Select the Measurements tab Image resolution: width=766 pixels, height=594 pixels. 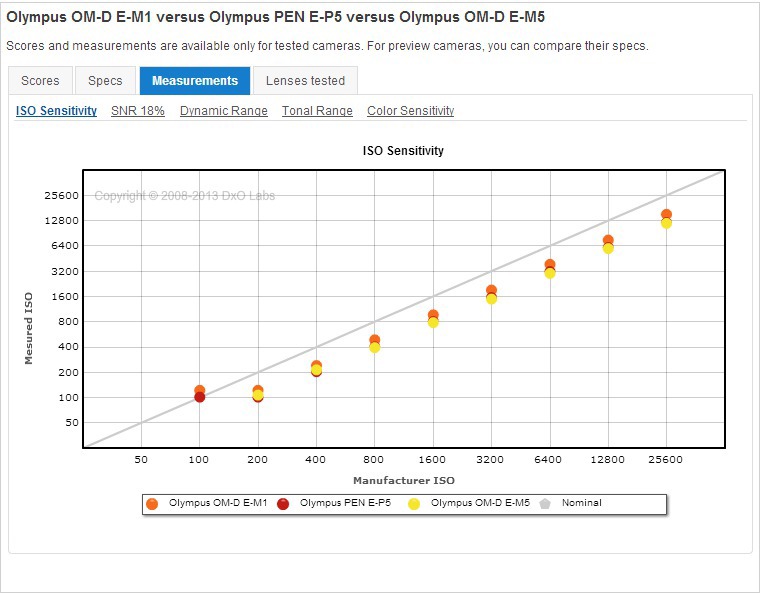(195, 81)
